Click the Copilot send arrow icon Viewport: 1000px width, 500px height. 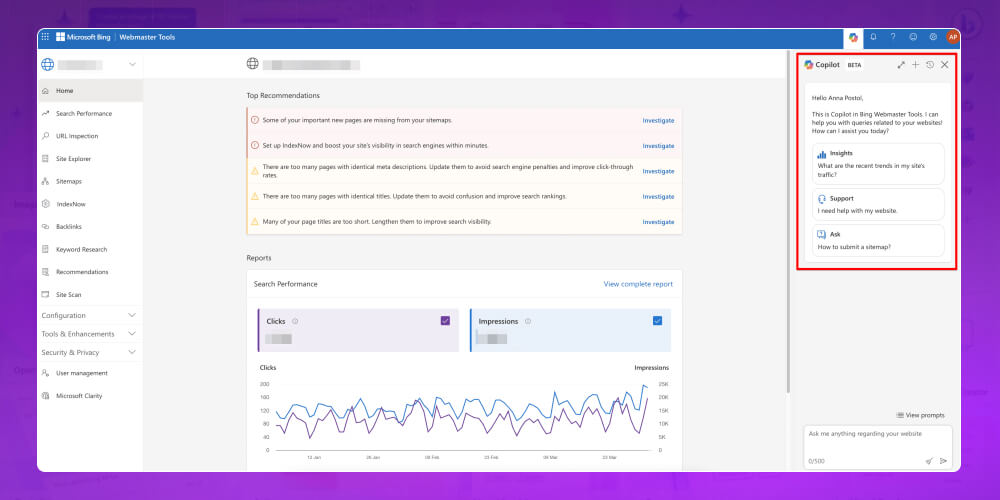tap(943, 460)
